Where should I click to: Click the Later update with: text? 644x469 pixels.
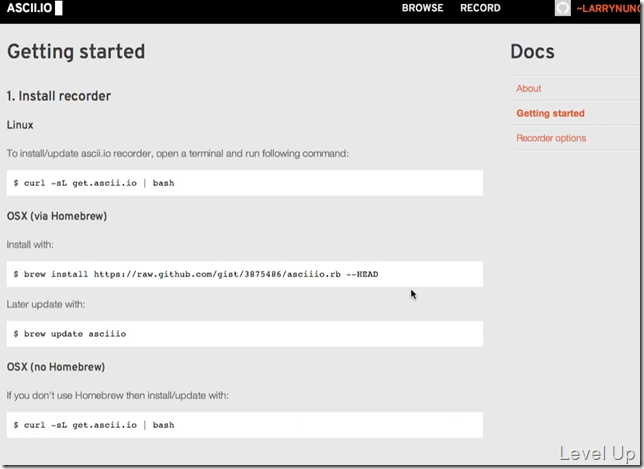coord(46,304)
